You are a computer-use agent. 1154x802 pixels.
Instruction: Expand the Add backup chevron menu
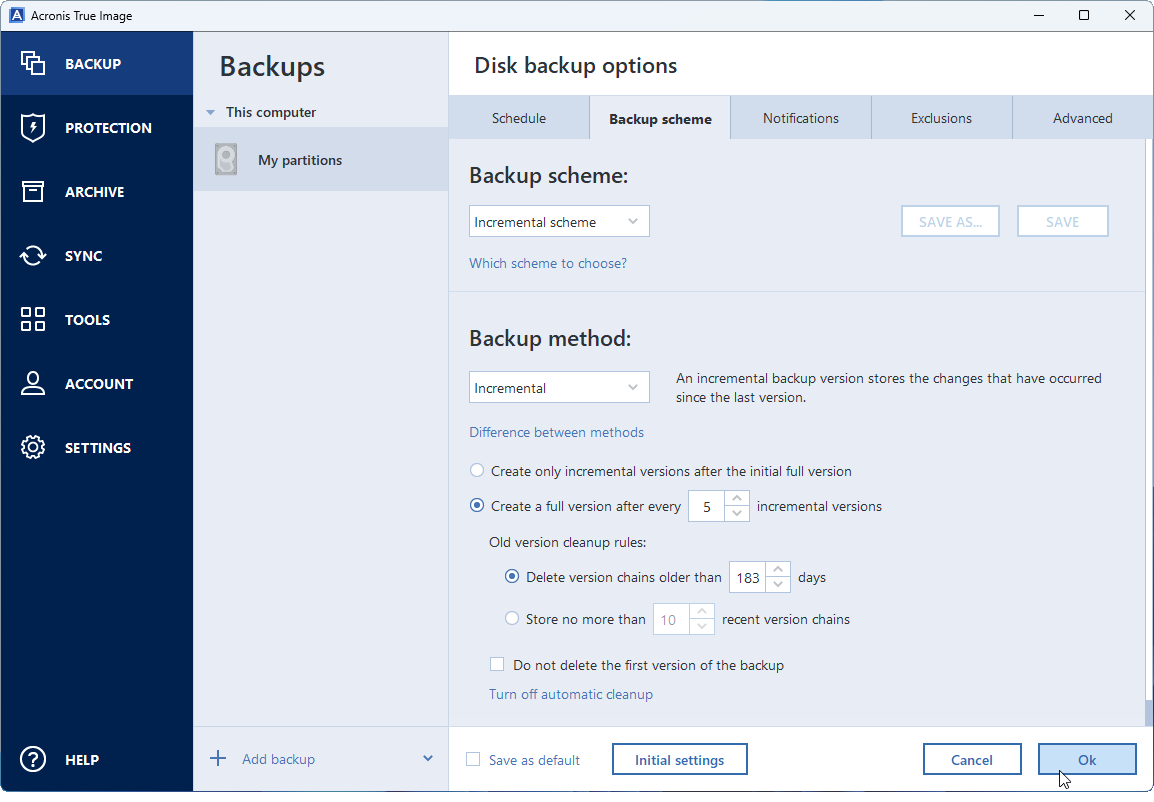(428, 759)
